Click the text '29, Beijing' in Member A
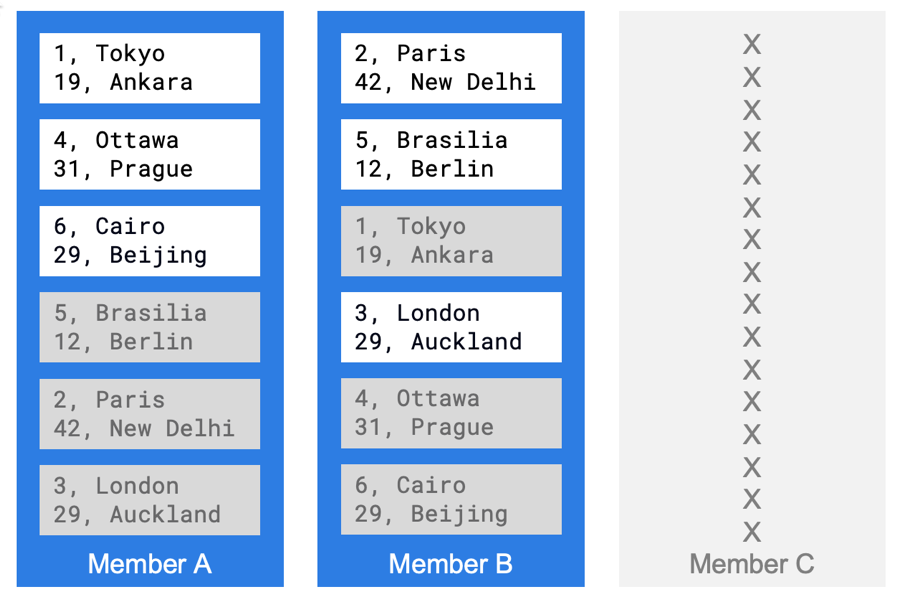The image size is (900, 600). (130, 255)
